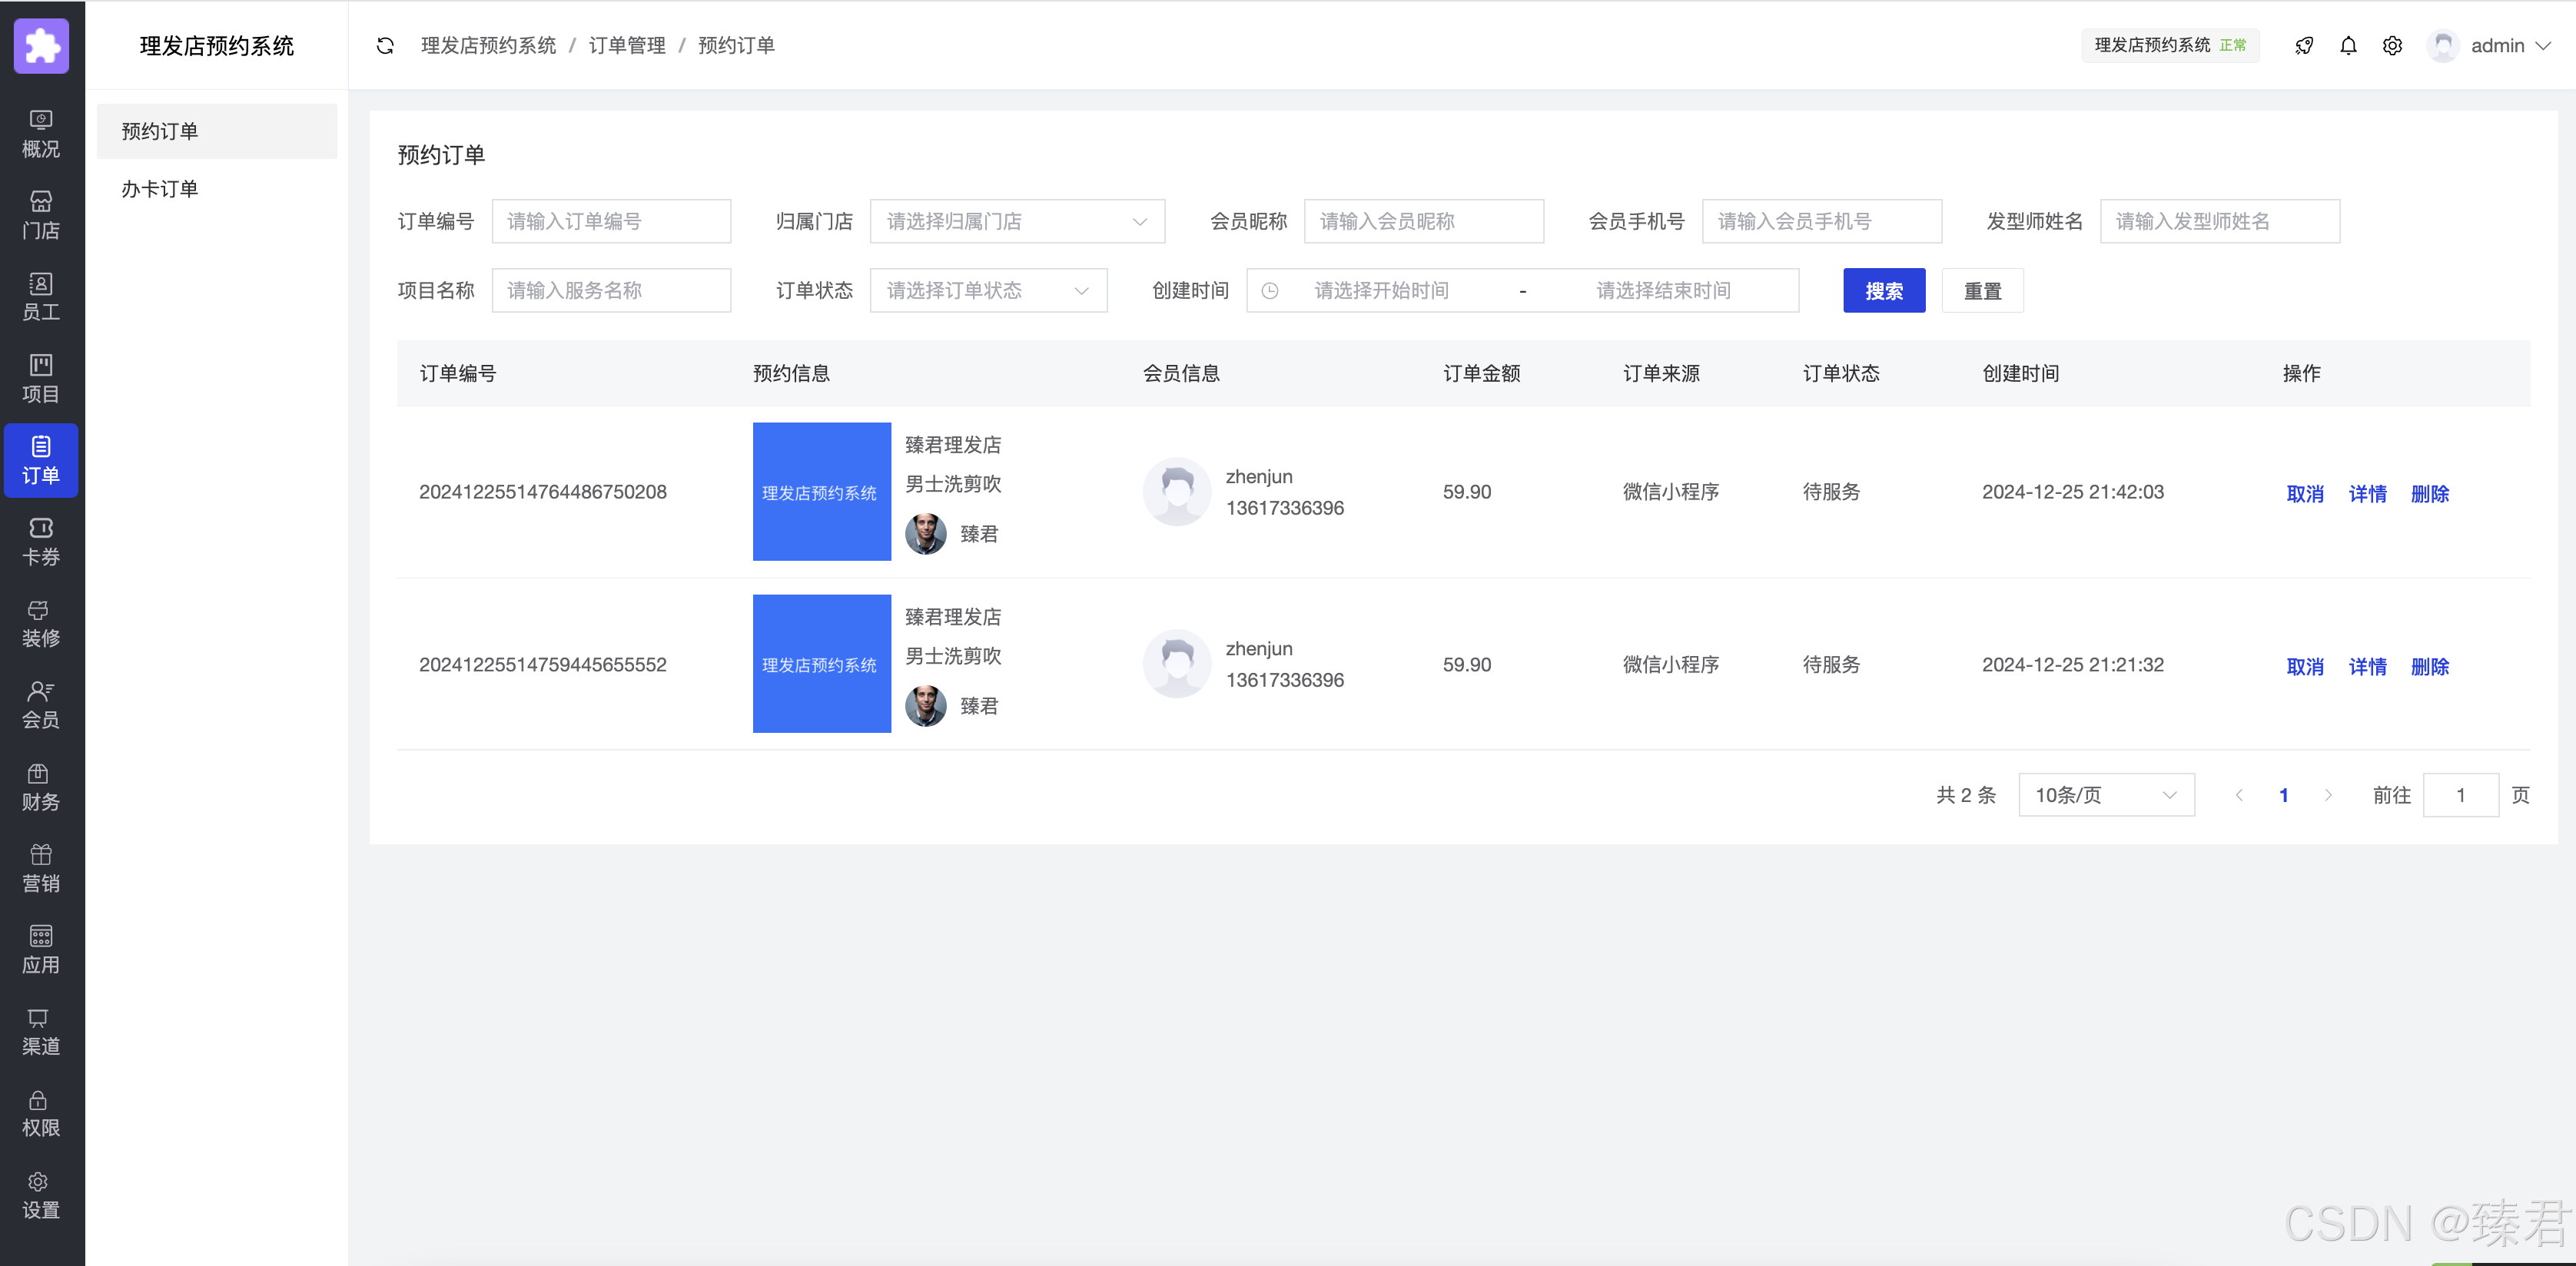The width and height of the screenshot is (2576, 1266).
Task: Click the 请选择结束时间 end time field
Action: [1663, 291]
